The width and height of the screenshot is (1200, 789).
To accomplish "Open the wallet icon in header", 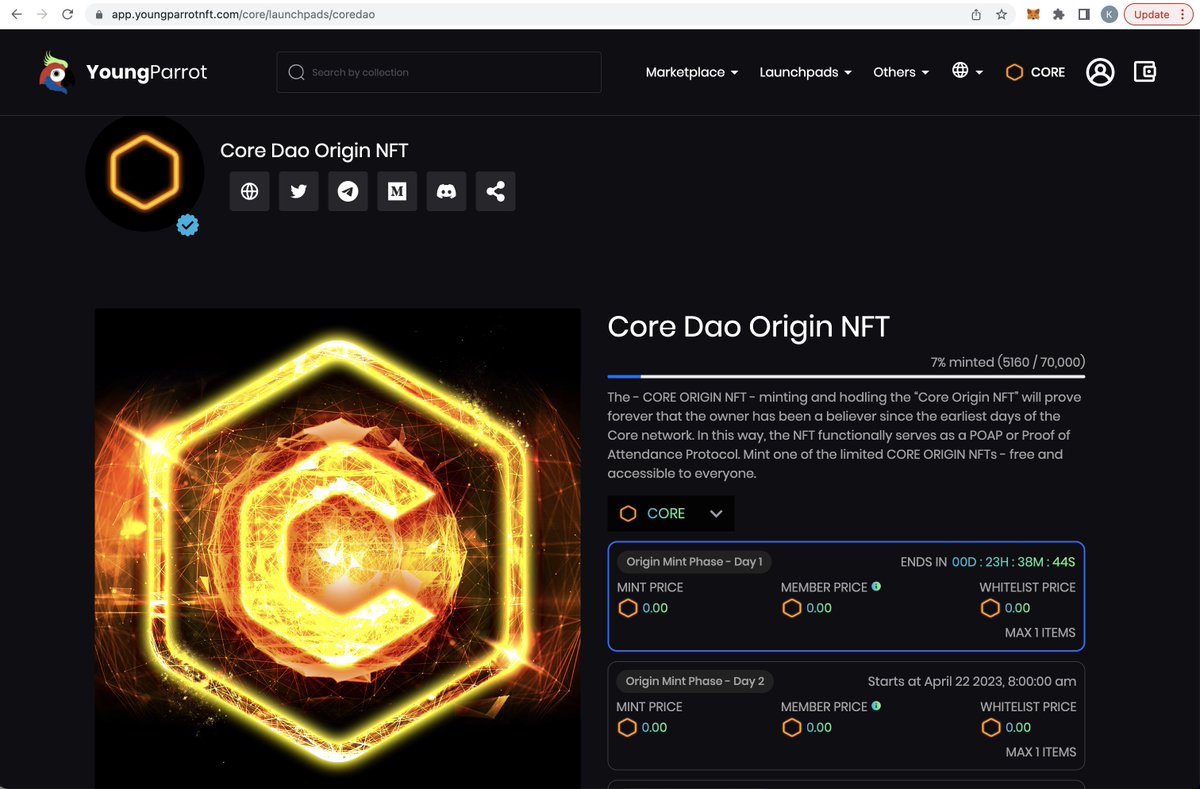I will point(1145,72).
